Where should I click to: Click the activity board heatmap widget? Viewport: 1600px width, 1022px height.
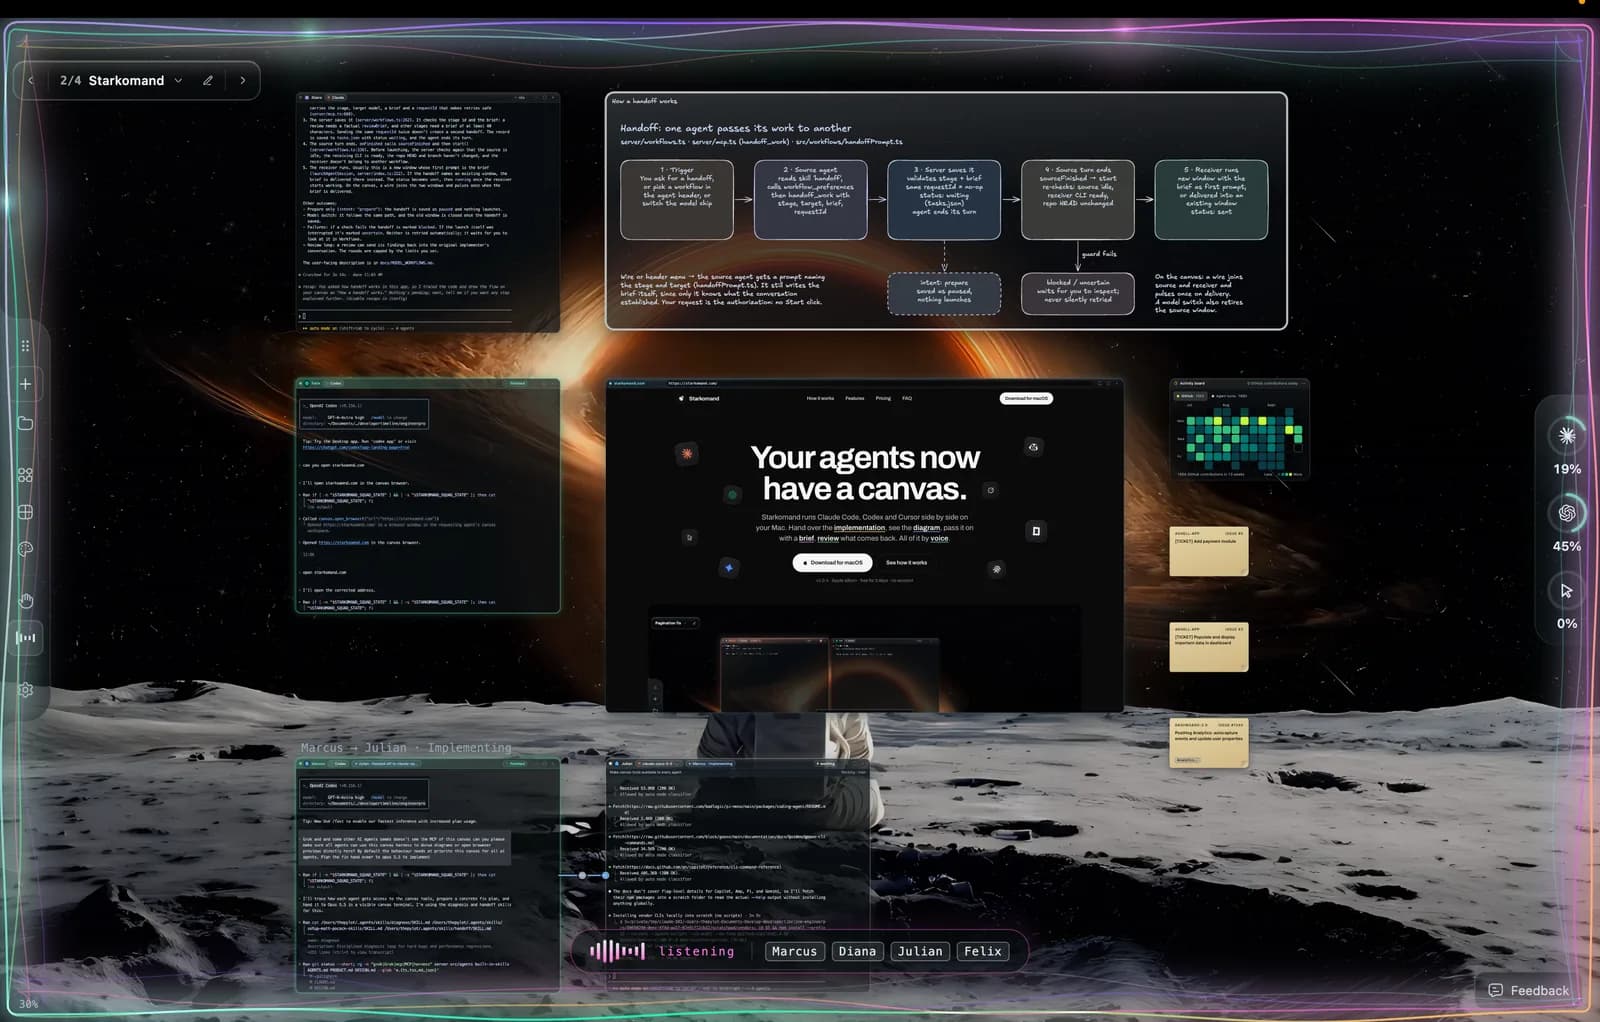point(1240,430)
